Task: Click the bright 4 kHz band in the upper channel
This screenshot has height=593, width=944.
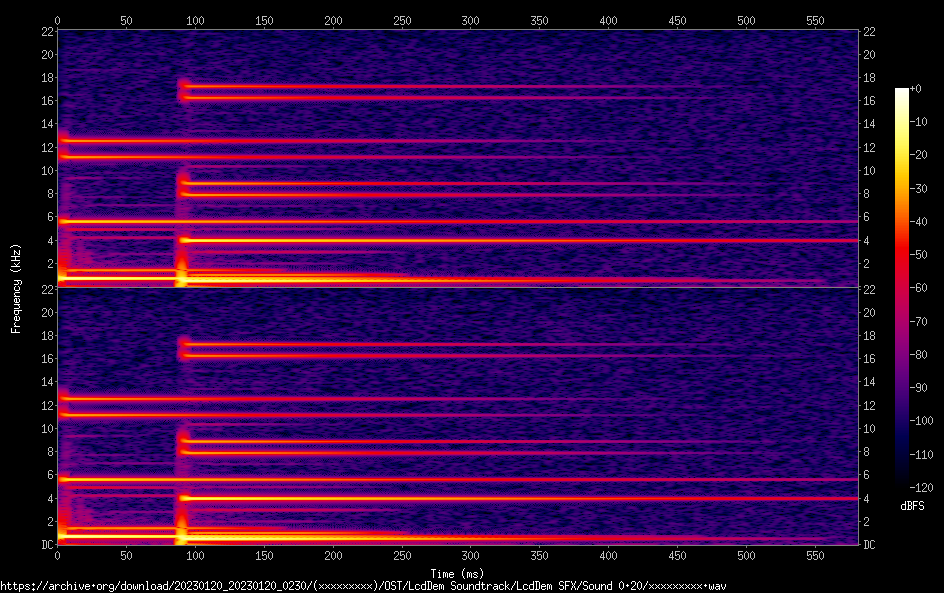Action: pyautogui.click(x=500, y=240)
